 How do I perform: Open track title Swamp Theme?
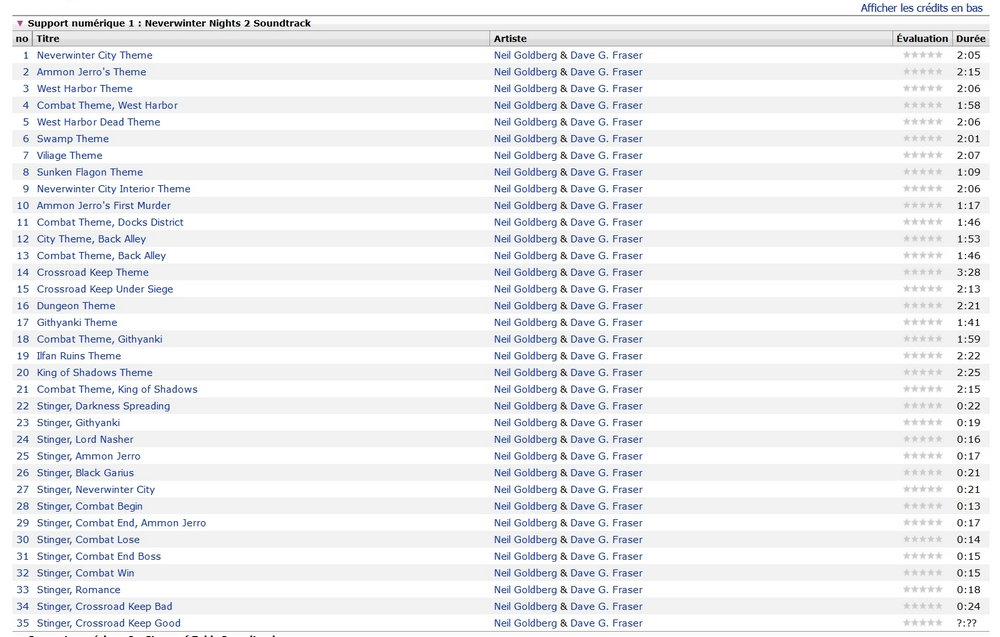73,138
